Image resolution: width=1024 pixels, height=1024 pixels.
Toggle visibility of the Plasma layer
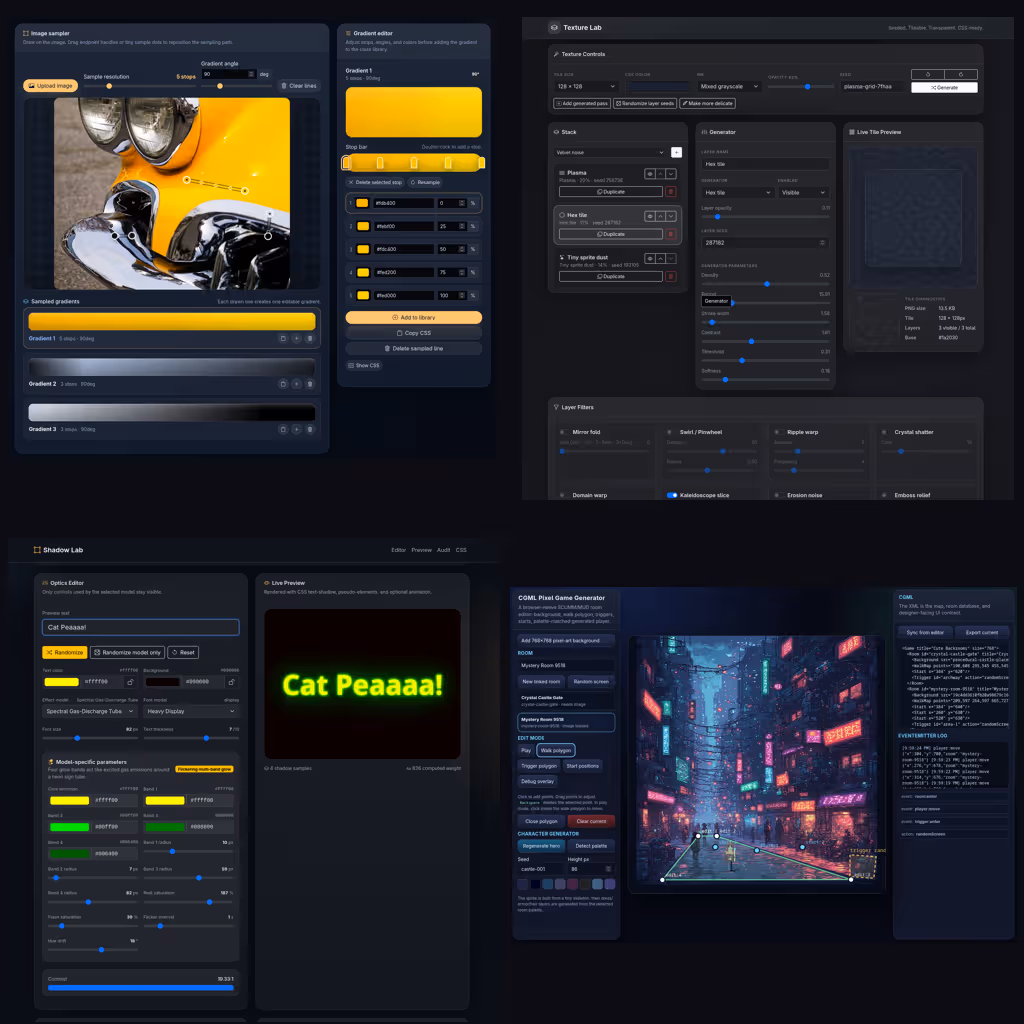pos(650,174)
